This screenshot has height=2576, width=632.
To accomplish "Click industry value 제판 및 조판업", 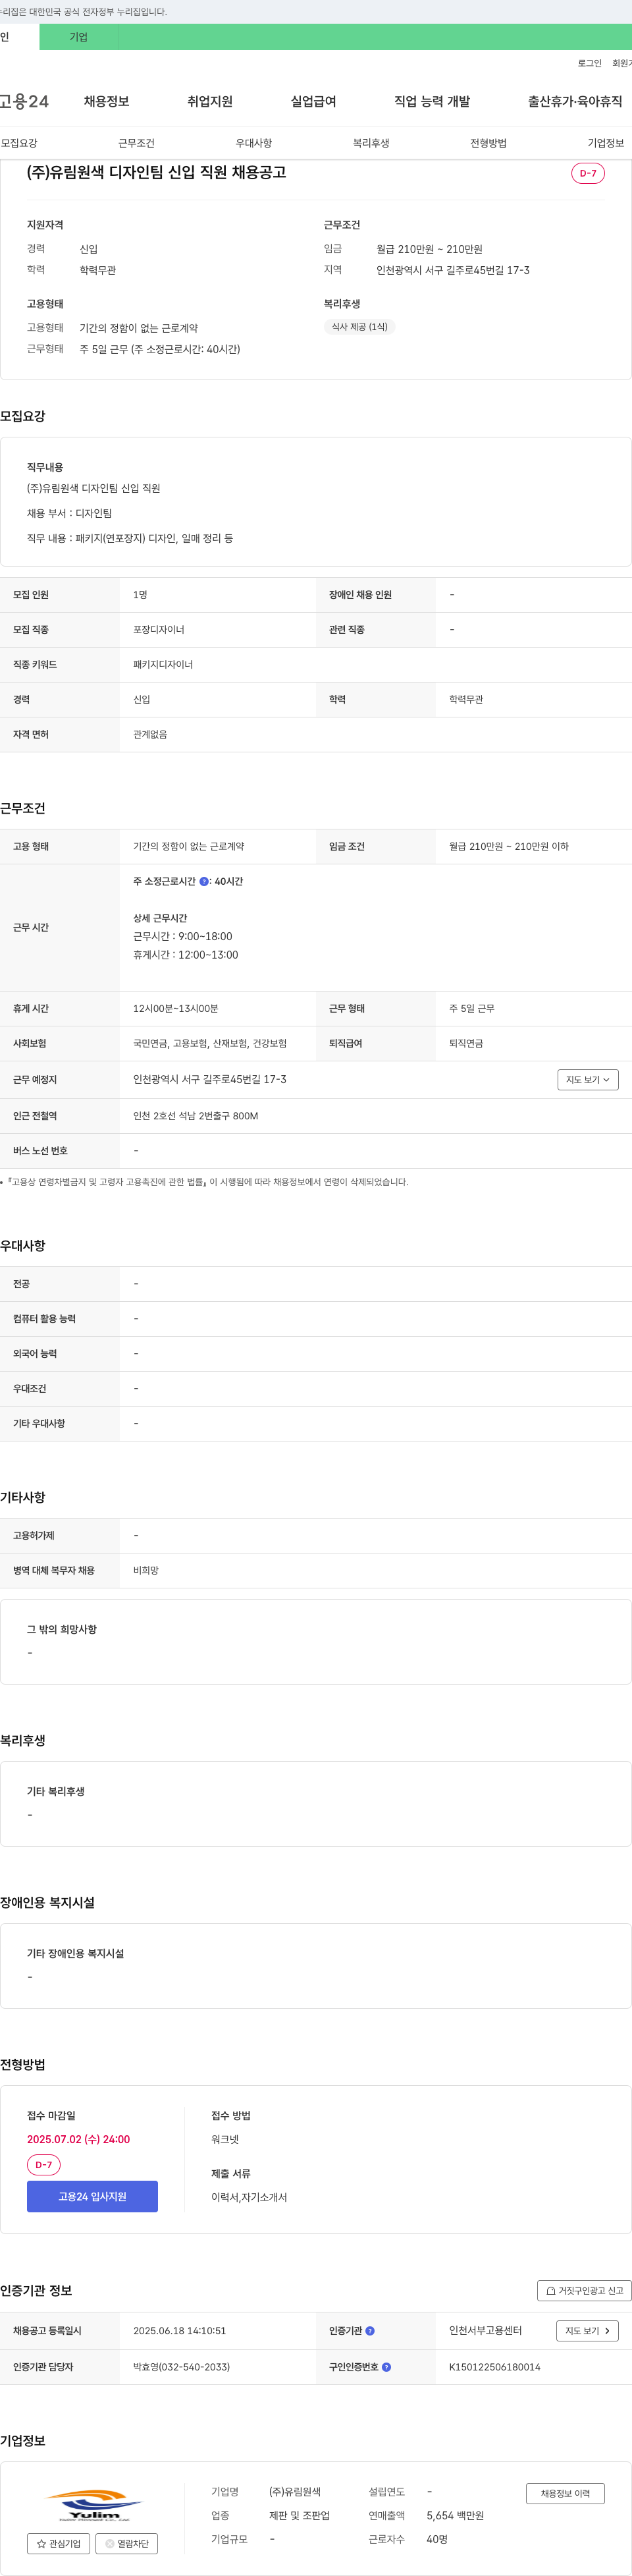I will 299,2515.
